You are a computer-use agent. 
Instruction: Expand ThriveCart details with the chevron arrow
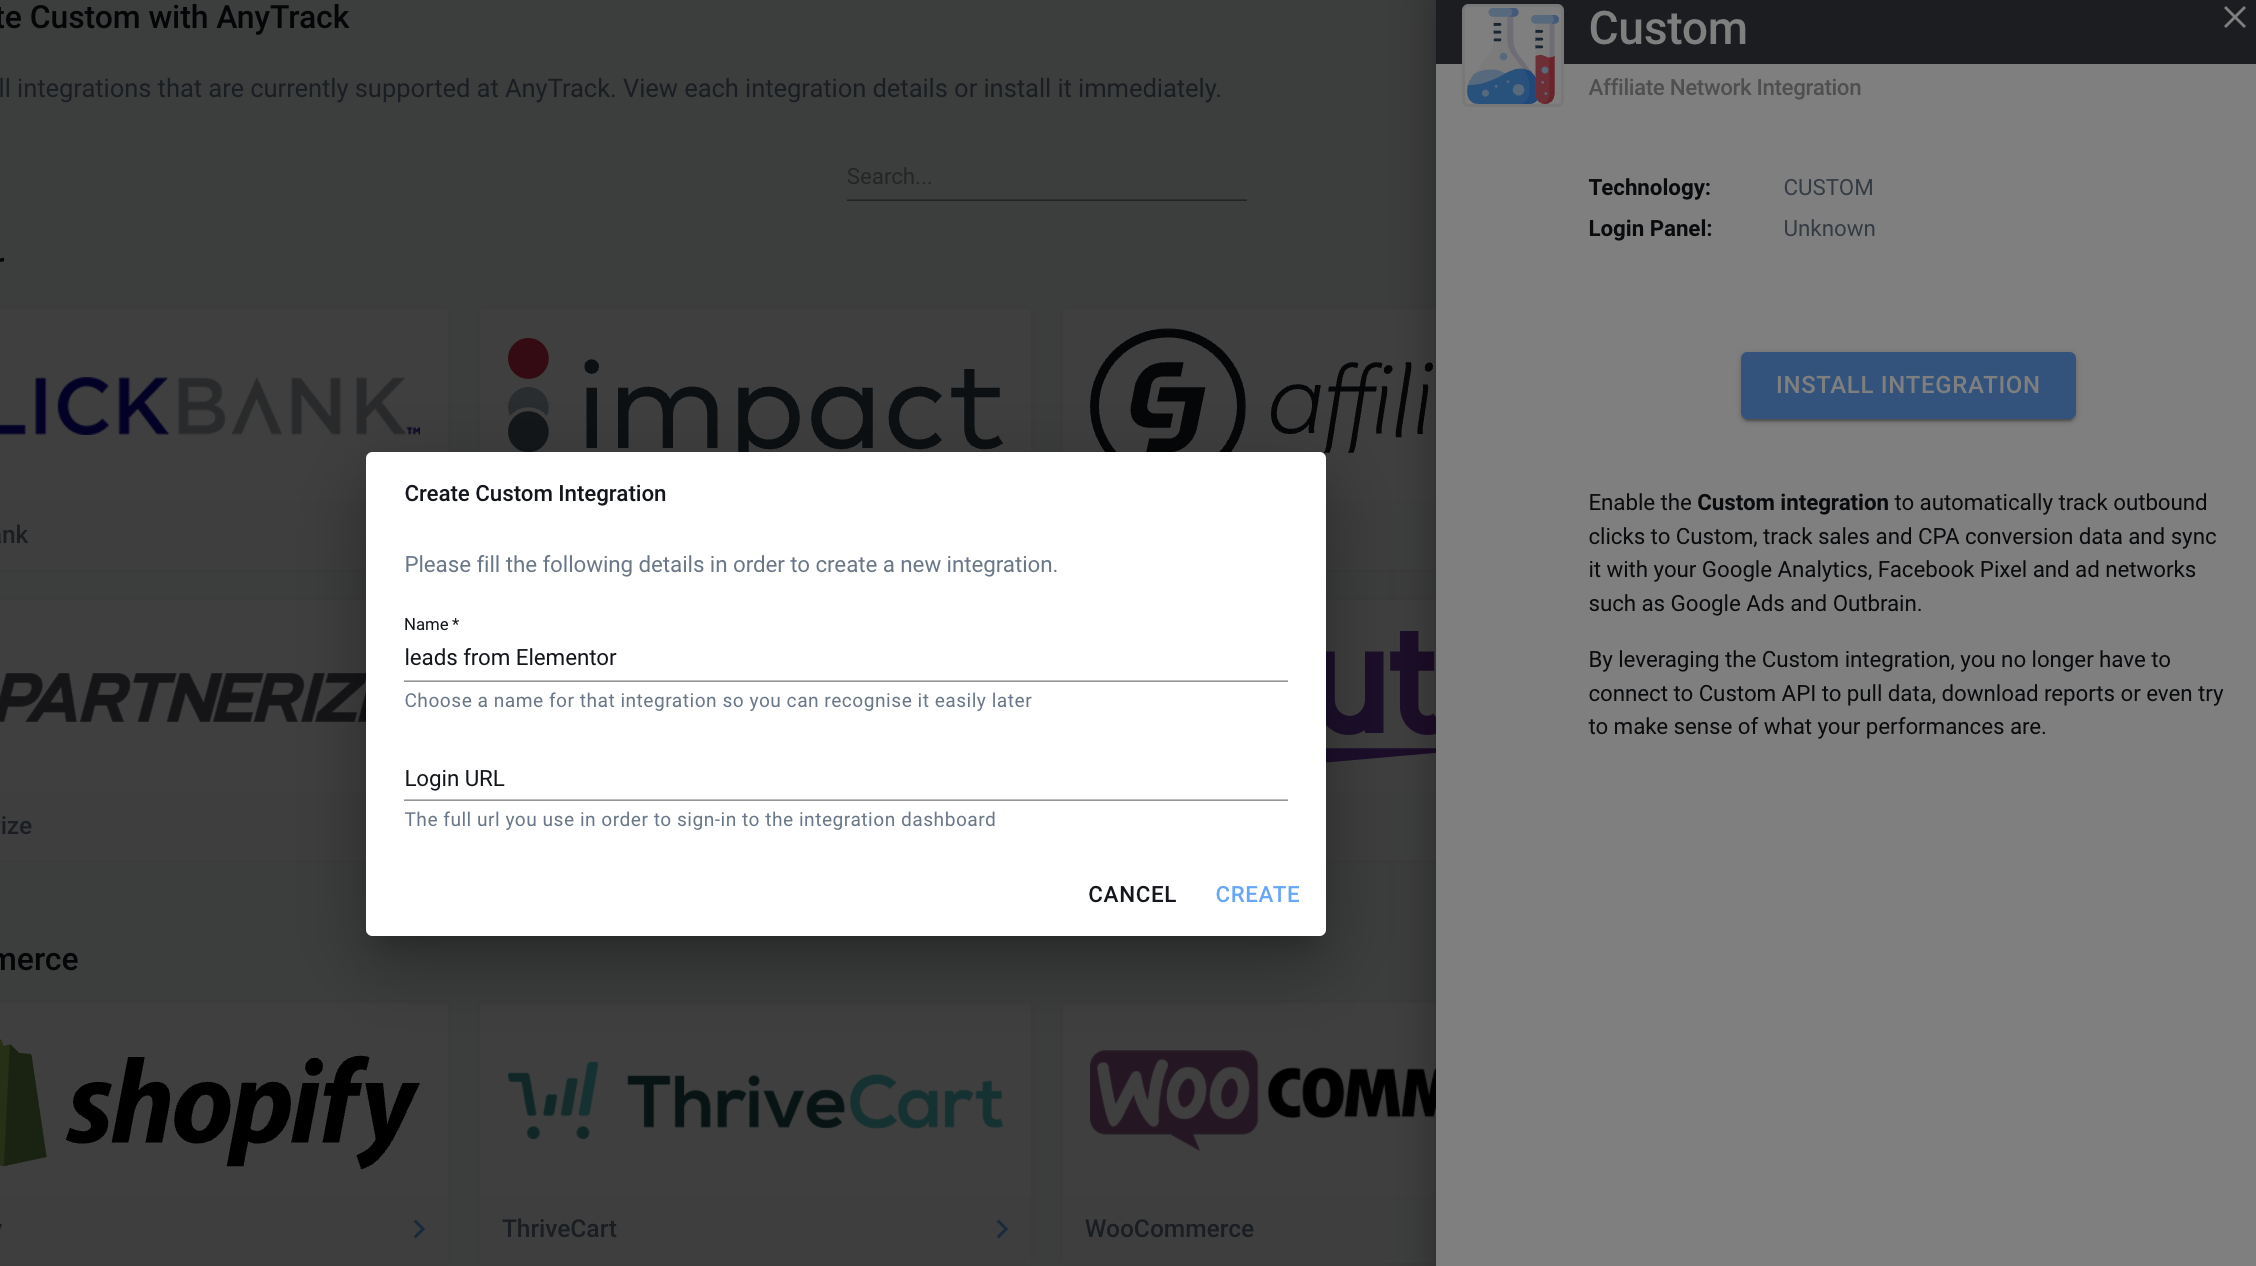(1002, 1229)
